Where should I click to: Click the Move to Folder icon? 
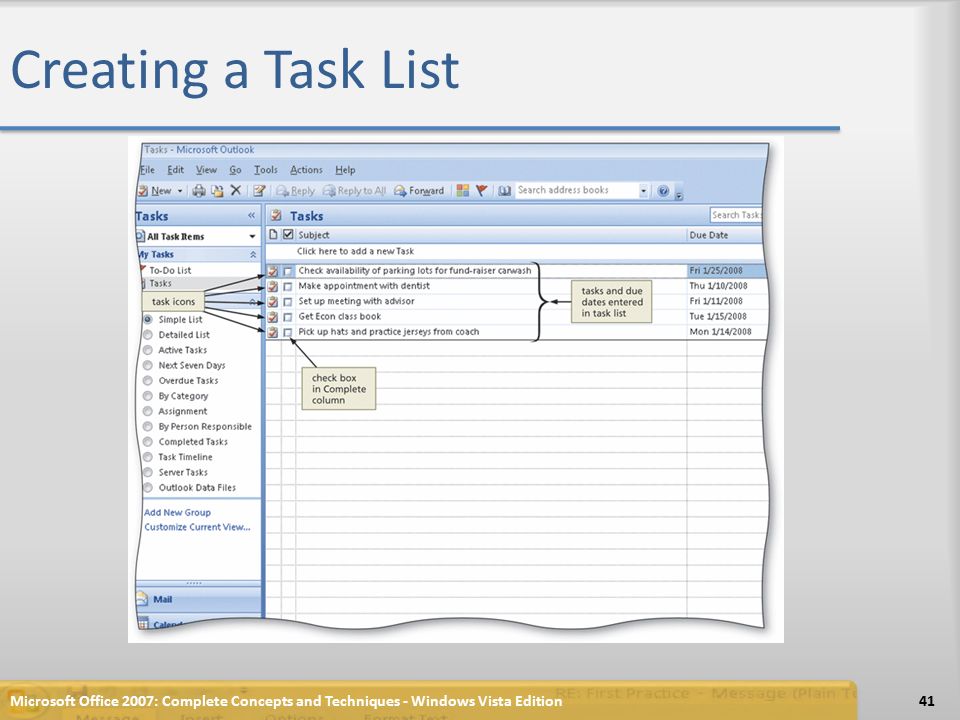(217, 191)
